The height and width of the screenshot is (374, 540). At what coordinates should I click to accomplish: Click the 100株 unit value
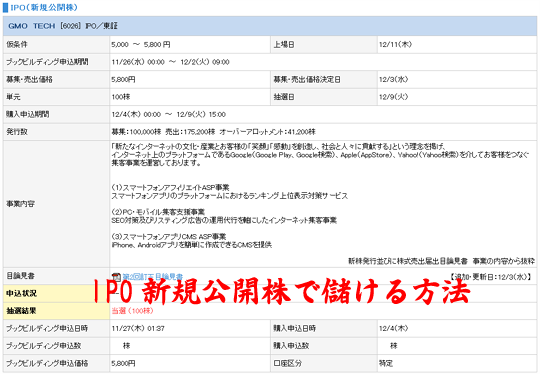click(121, 97)
